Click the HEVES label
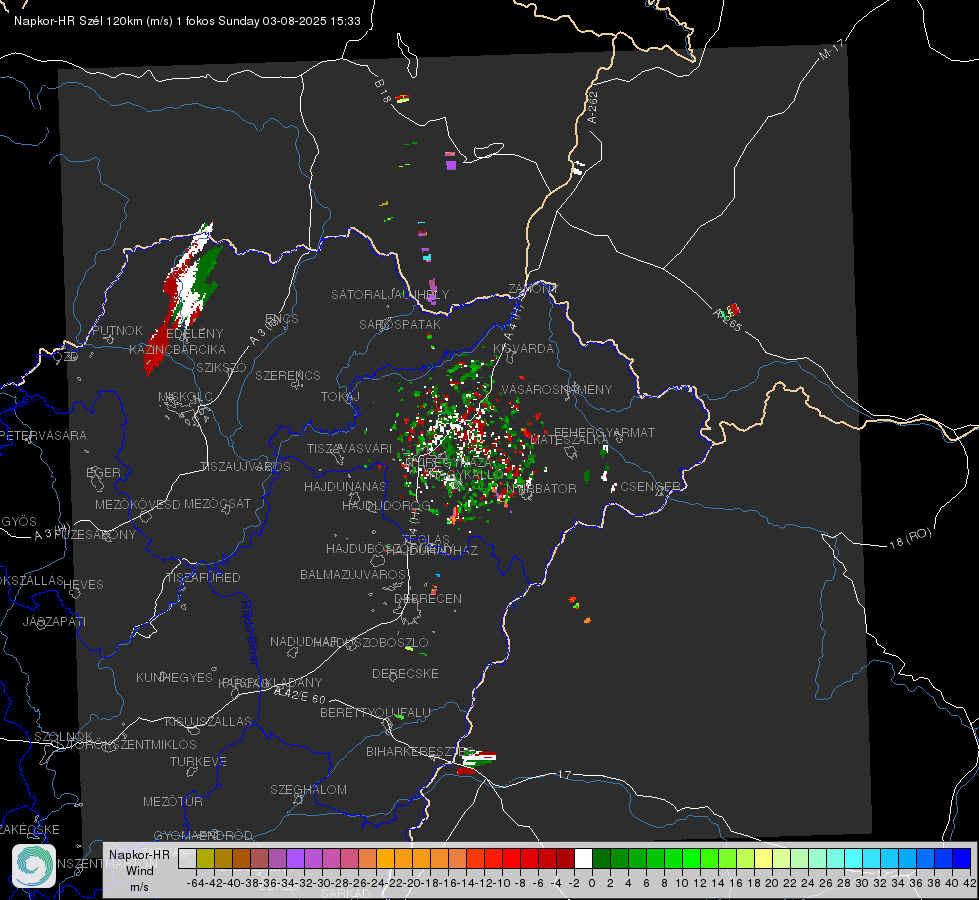The width and height of the screenshot is (979, 900). pyautogui.click(x=83, y=585)
